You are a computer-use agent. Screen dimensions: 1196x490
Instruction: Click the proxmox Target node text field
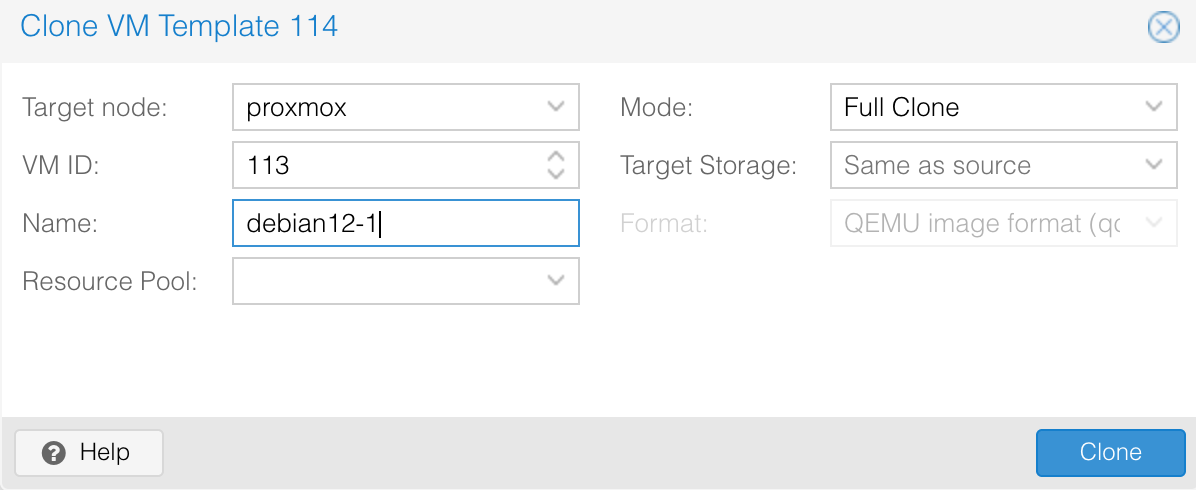[x=385, y=107]
